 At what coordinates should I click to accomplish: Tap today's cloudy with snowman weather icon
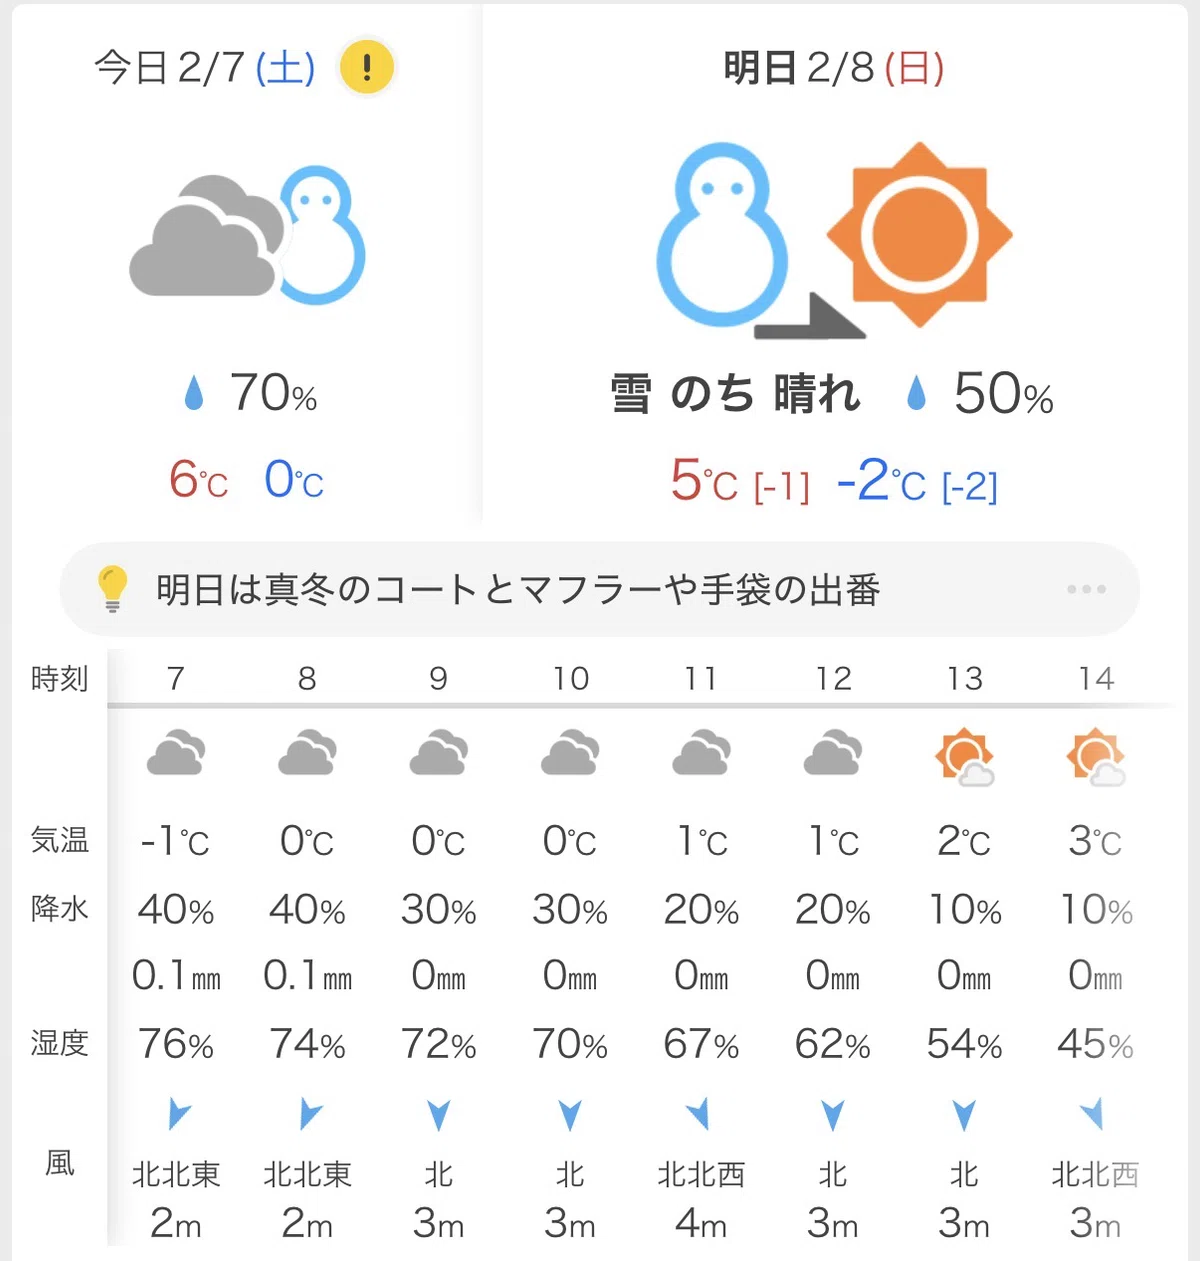(248, 236)
